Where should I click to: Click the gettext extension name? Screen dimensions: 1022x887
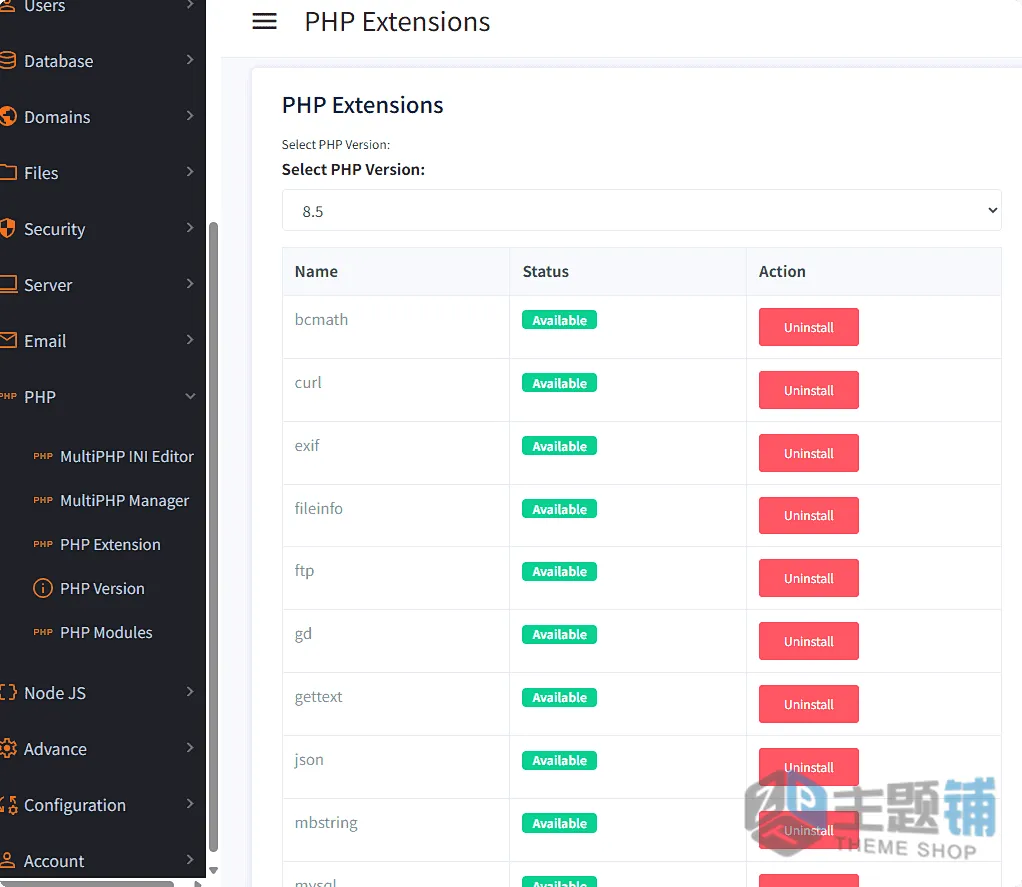[318, 697]
